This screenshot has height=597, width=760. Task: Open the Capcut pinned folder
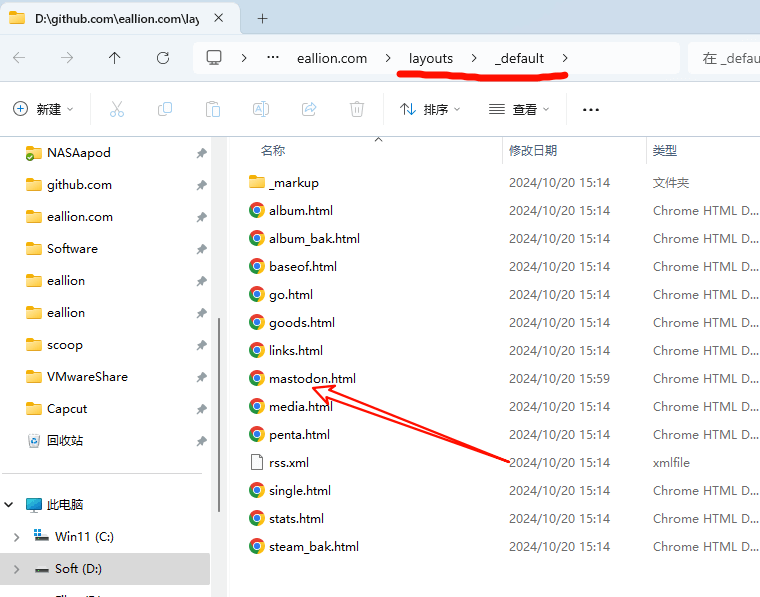click(67, 408)
